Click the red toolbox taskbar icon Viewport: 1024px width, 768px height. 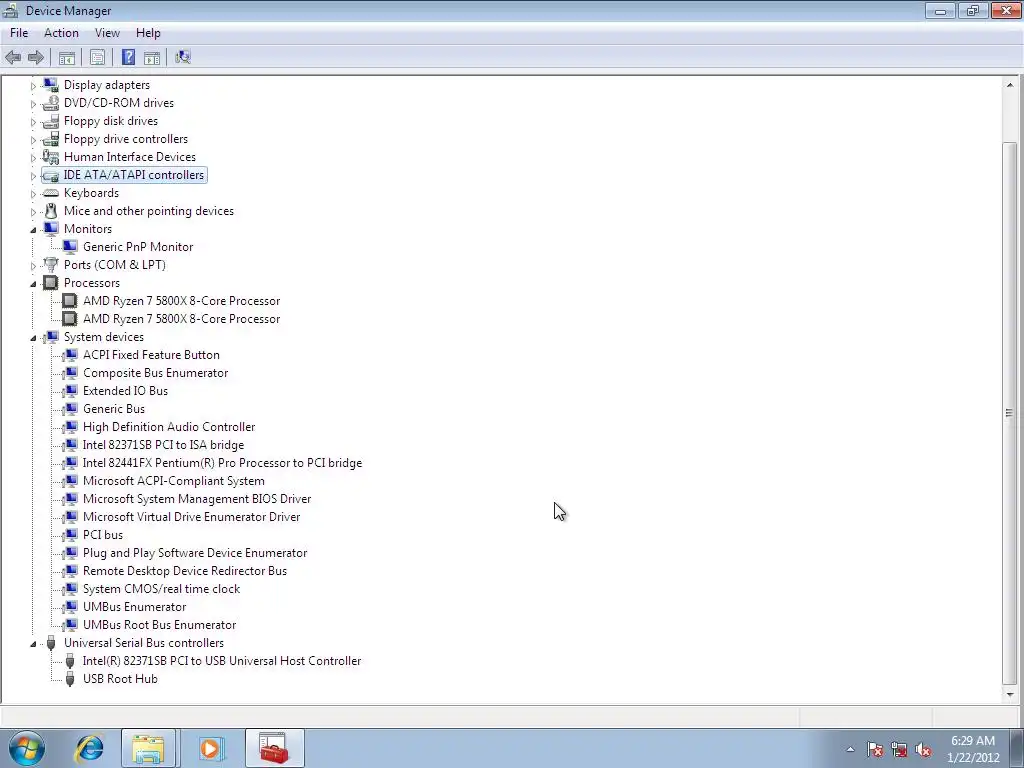coord(274,748)
